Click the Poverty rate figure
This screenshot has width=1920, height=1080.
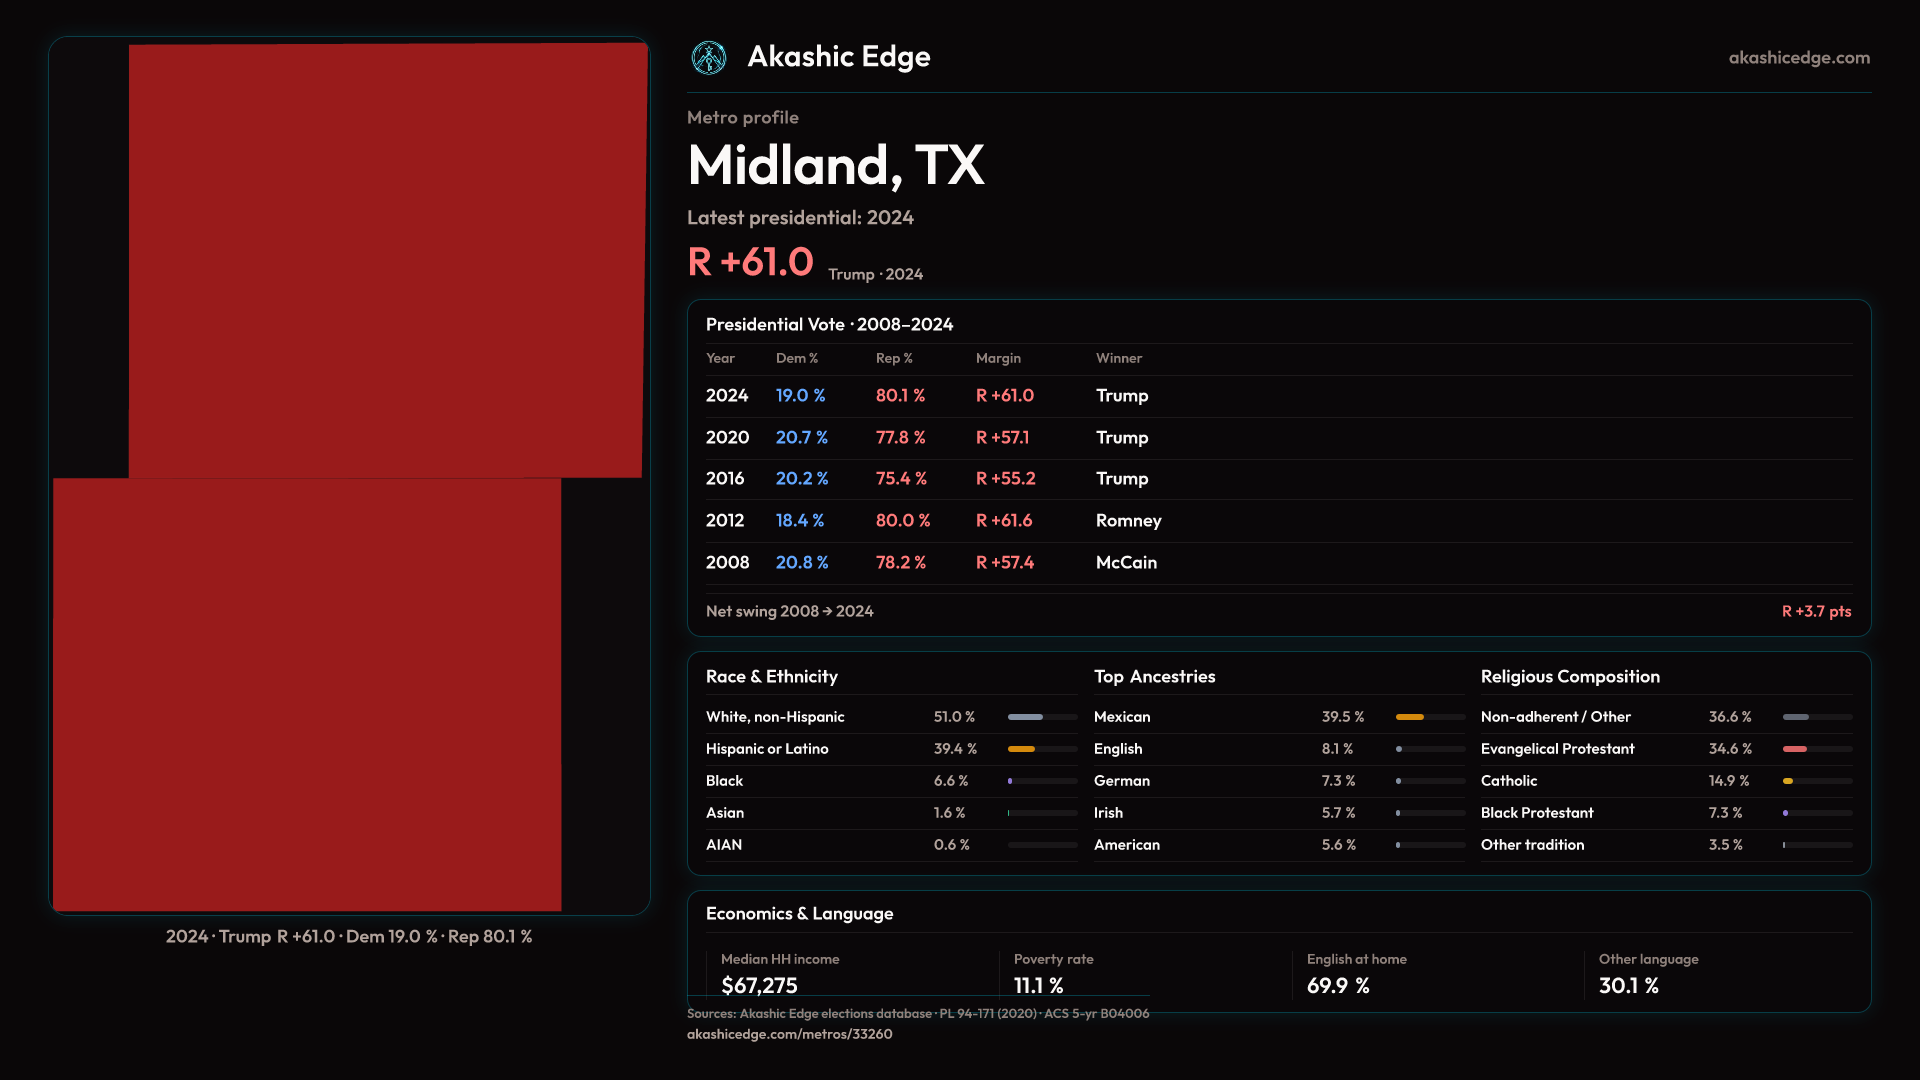pos(1038,985)
